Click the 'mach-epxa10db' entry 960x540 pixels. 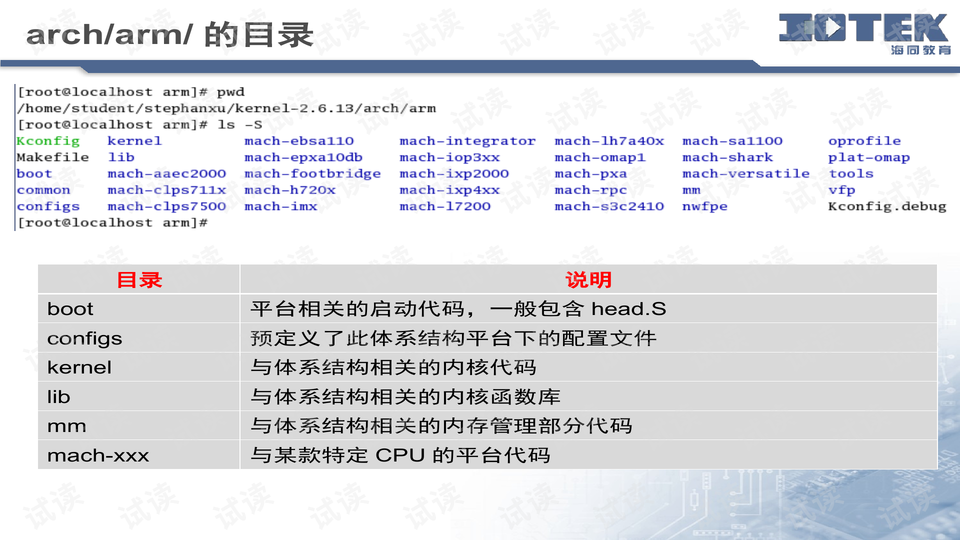303,157
